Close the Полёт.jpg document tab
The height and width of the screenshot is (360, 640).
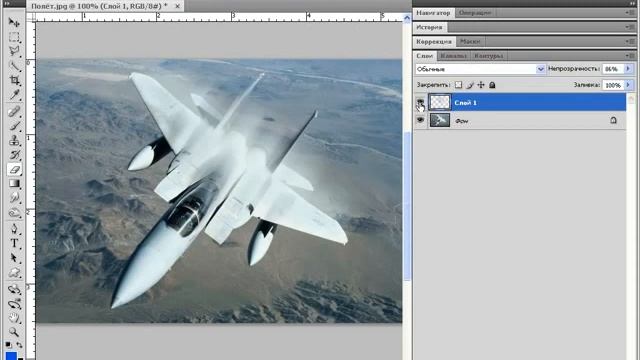(x=177, y=6)
